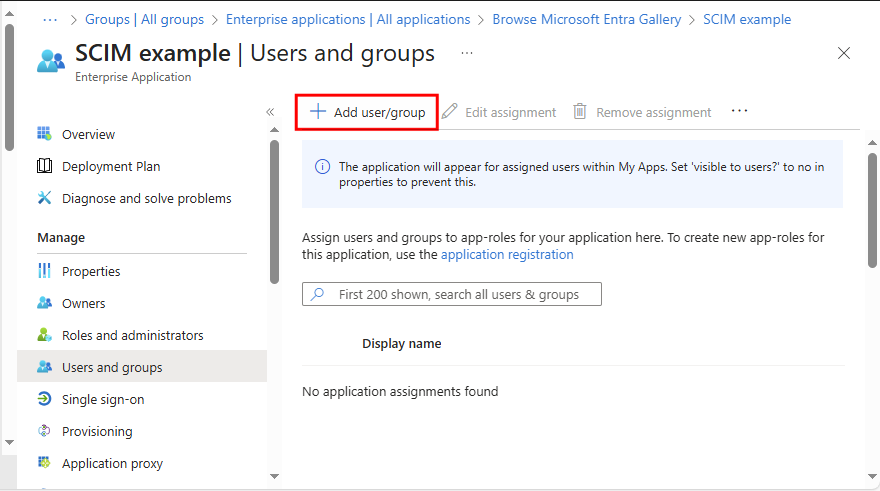Collapse the side menu with double chevron
Screen dimensions: 880x491
coord(270,112)
